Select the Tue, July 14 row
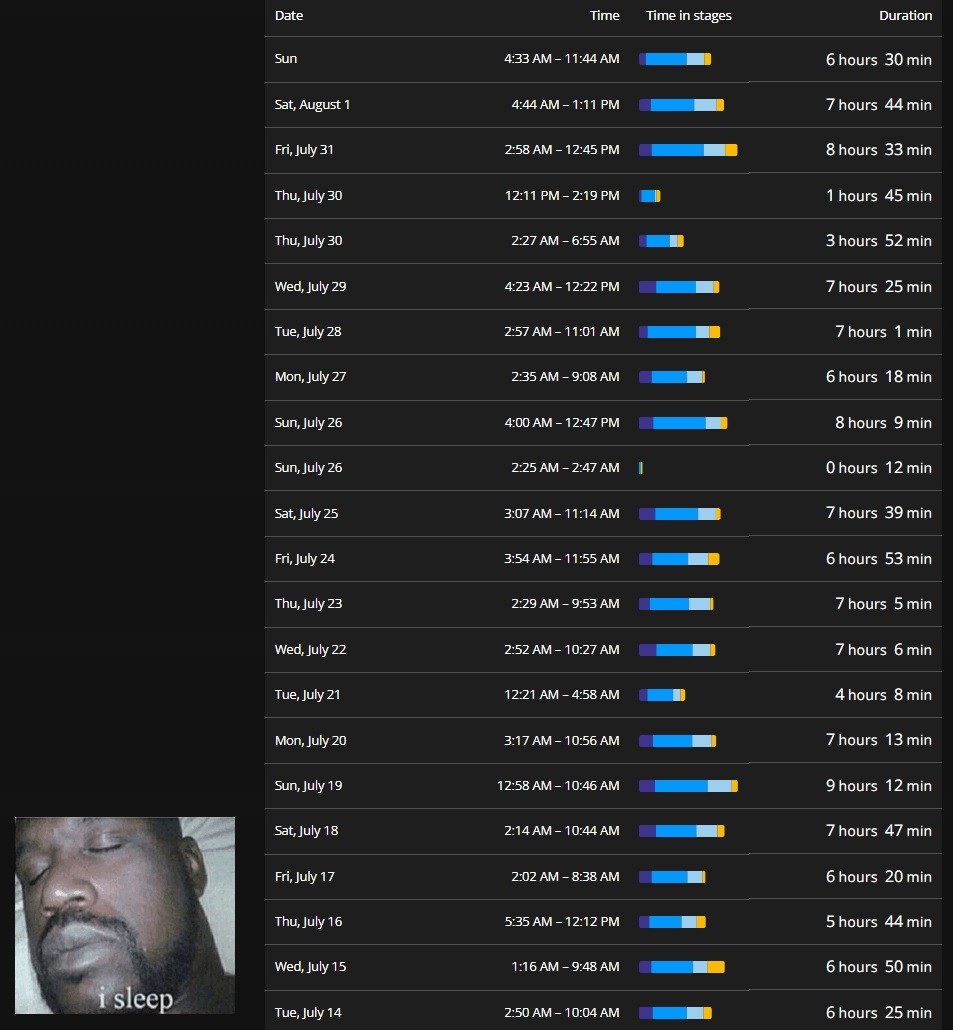This screenshot has height=1030, width=953. tap(603, 1011)
